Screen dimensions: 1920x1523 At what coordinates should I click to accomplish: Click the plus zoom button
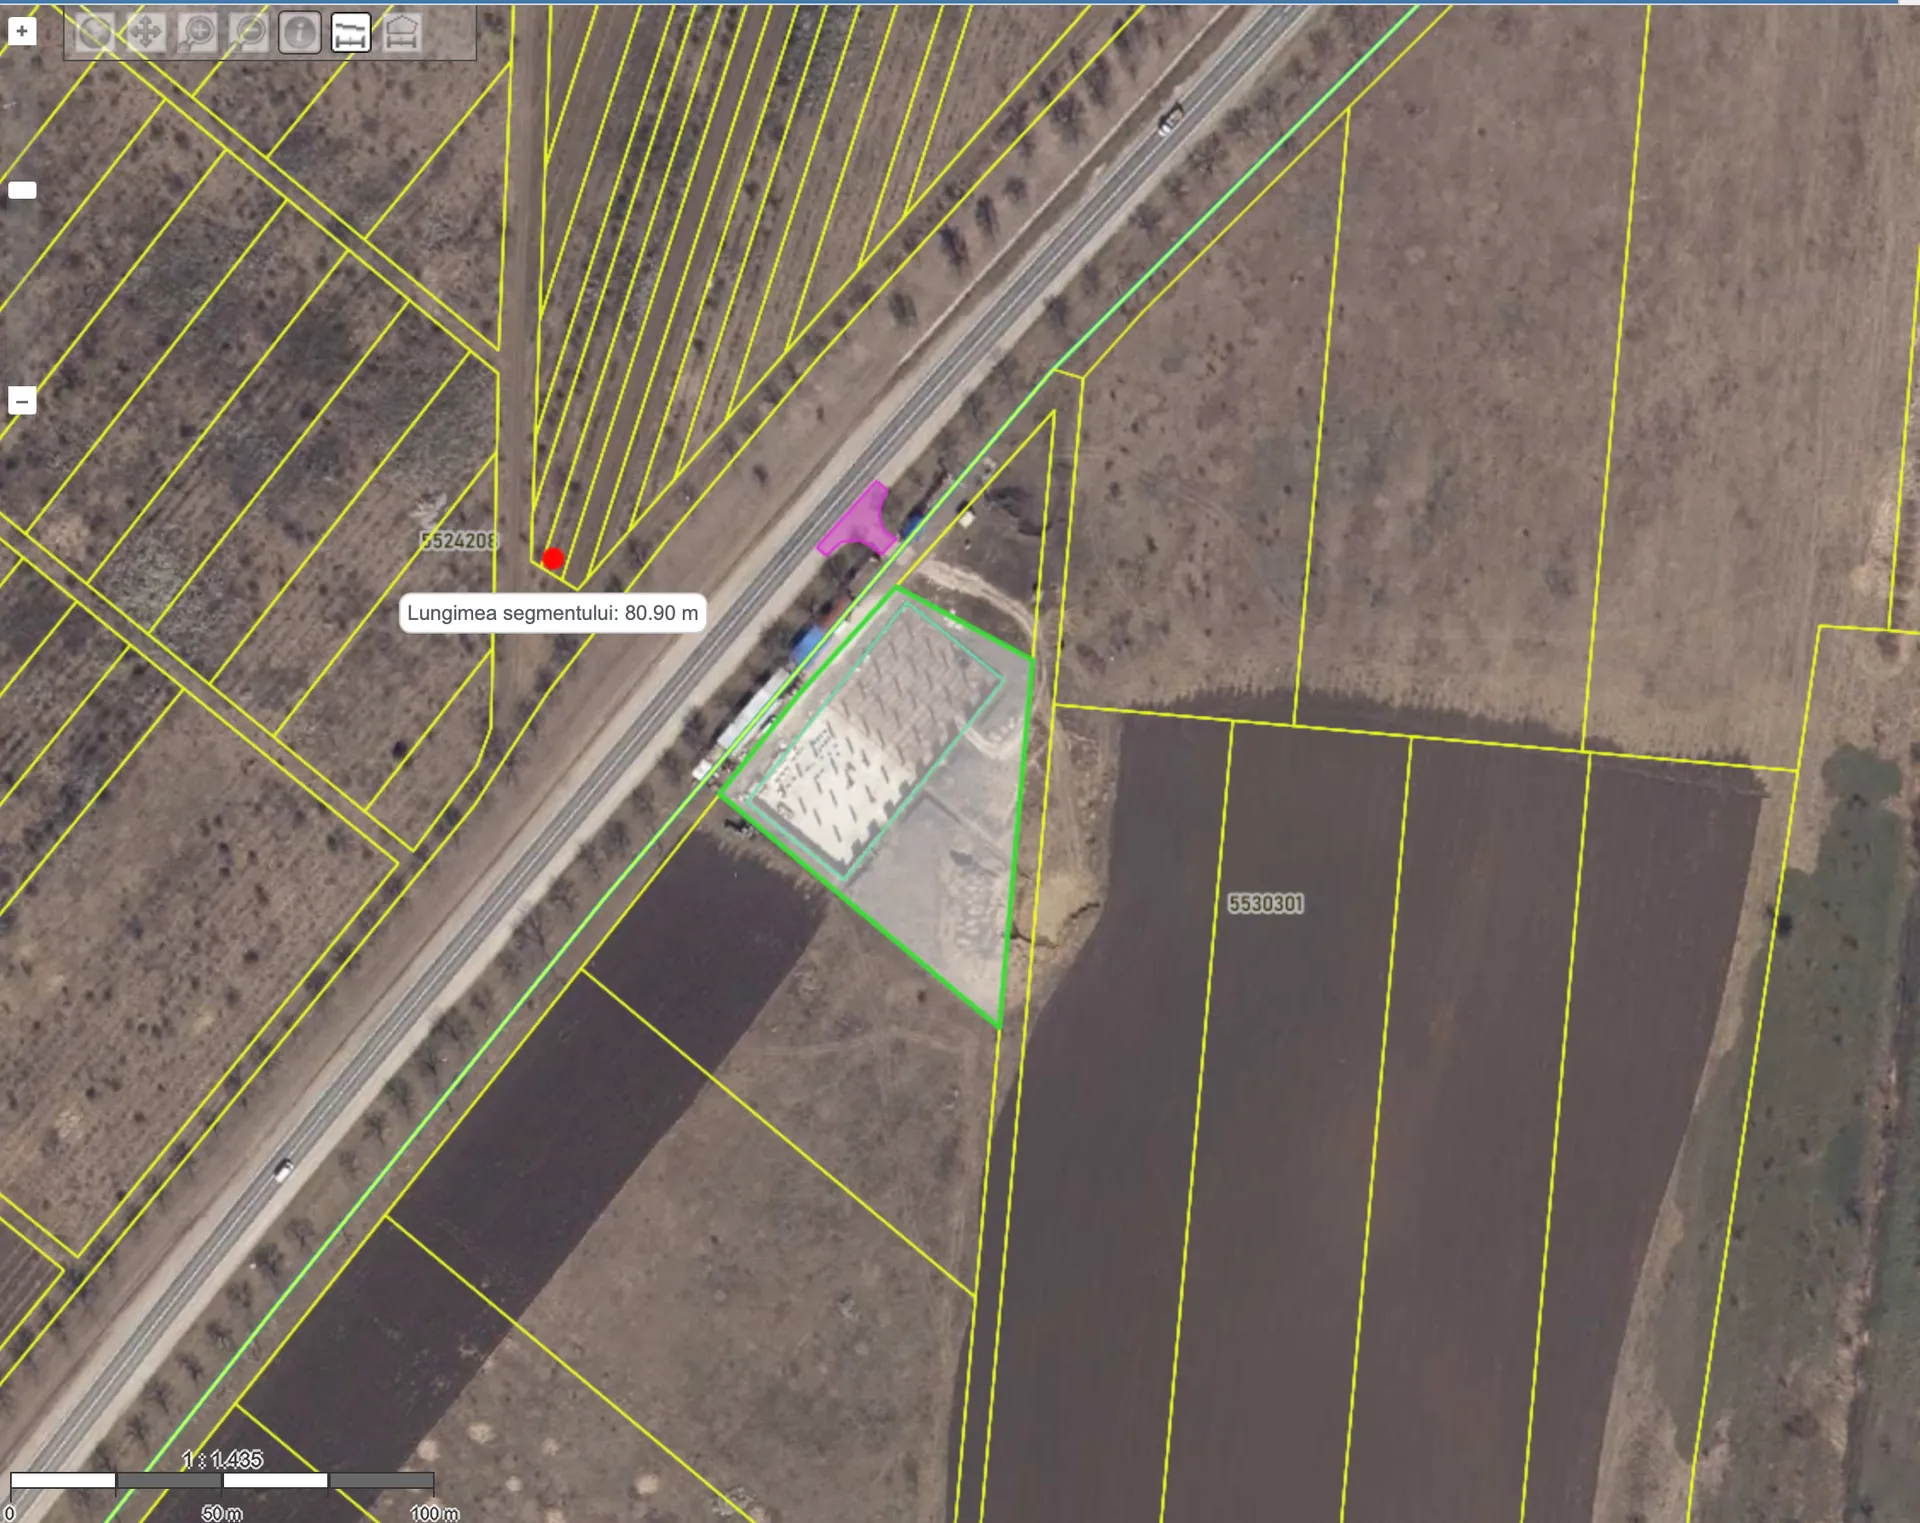(x=22, y=31)
